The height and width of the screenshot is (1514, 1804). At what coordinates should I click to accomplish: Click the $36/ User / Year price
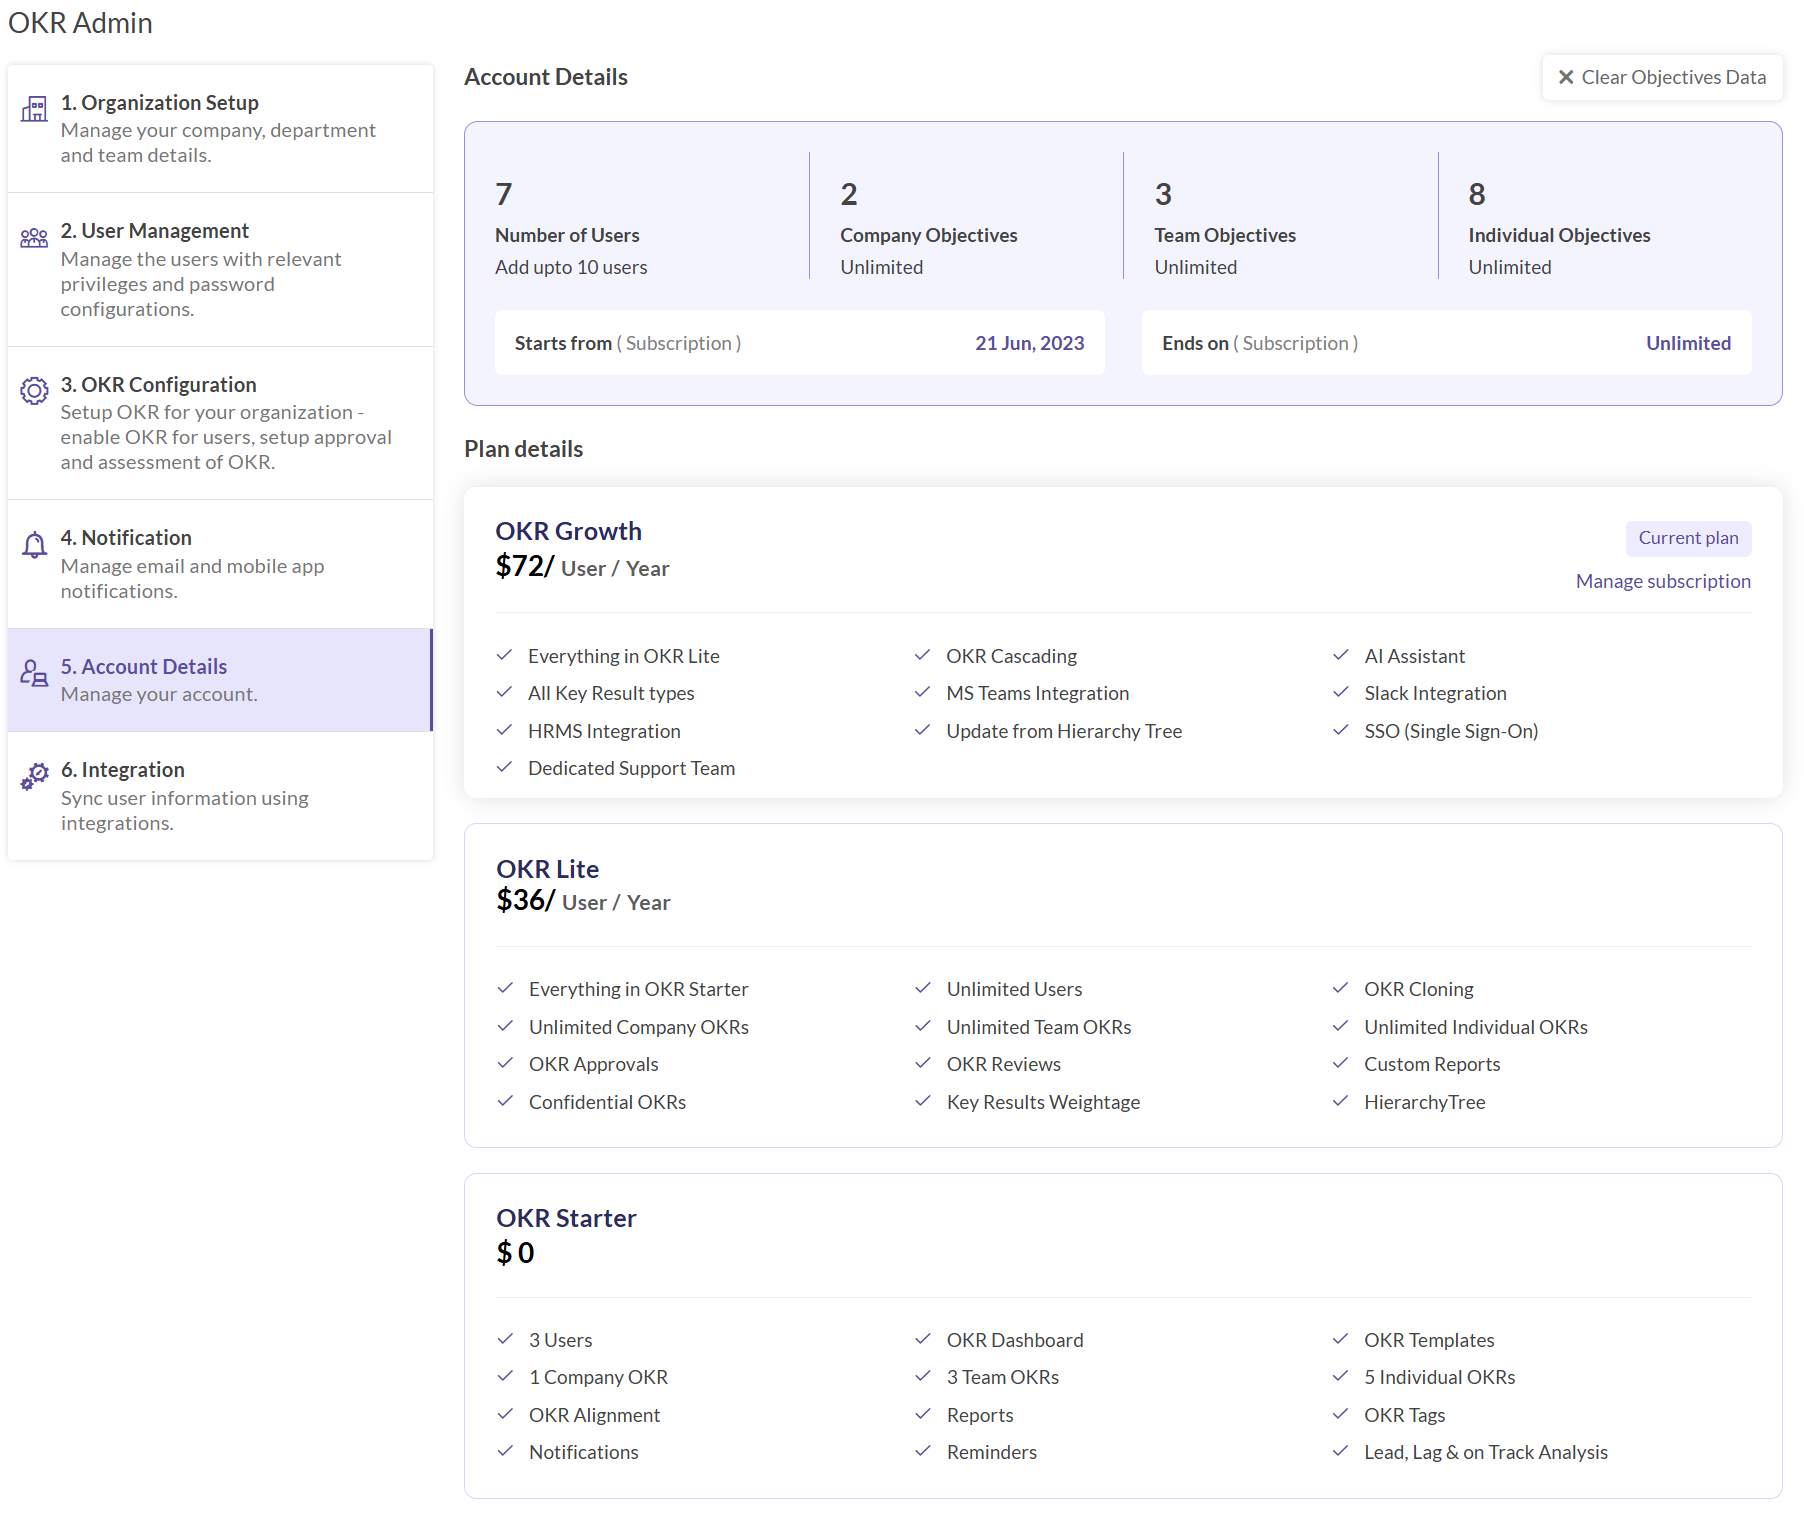(x=583, y=900)
